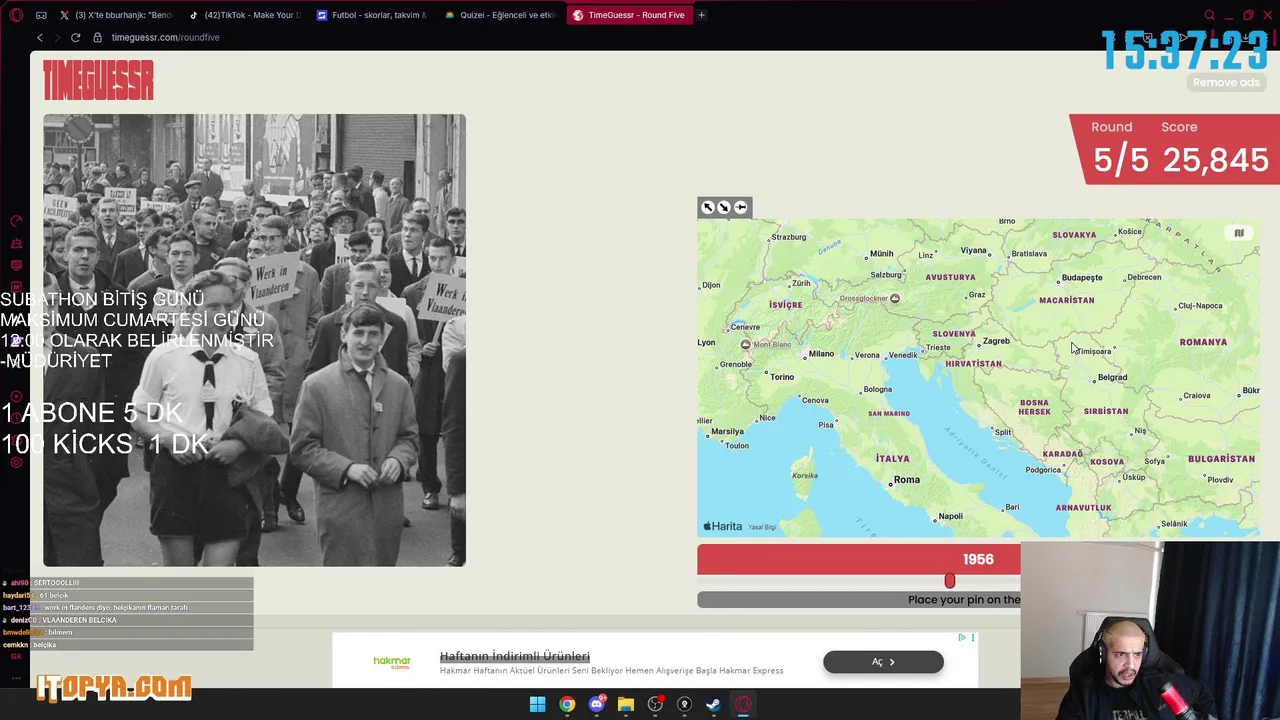Viewport: 1280px width, 720px height.
Task: Switch to the TikTok tab
Action: point(244,15)
